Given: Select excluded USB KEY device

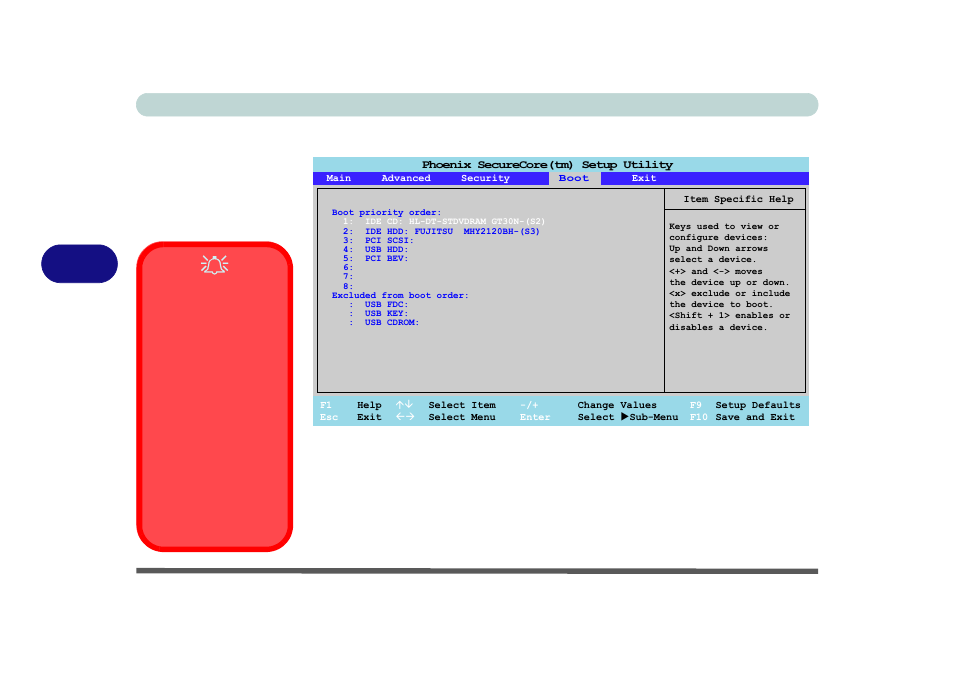Looking at the screenshot, I should click(x=378, y=314).
